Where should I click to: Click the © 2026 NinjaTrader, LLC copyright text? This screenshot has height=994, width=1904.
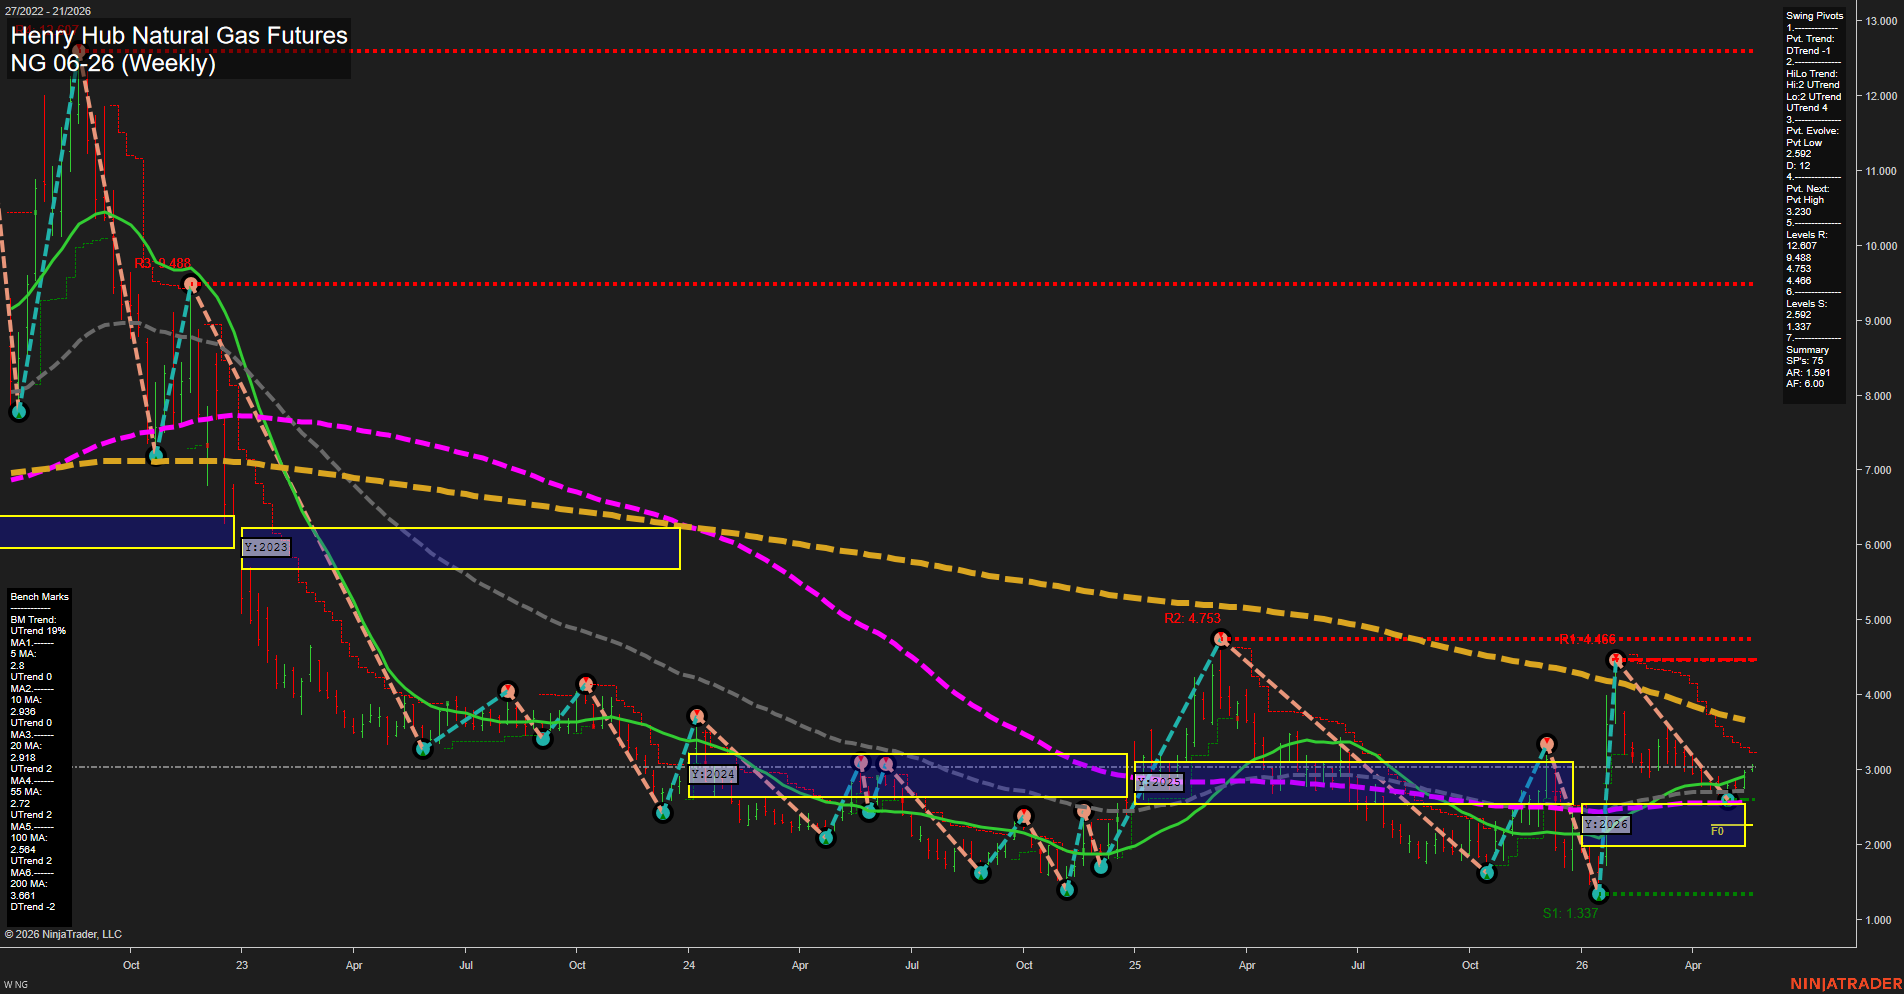[63, 934]
